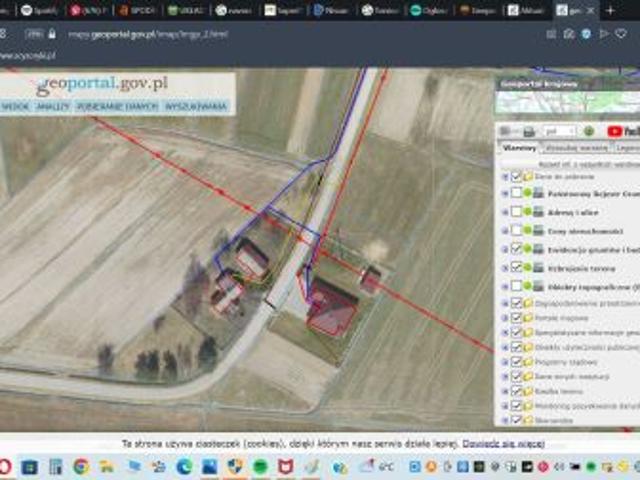Open the POBIERANIE DANYCH menu

(x=117, y=106)
